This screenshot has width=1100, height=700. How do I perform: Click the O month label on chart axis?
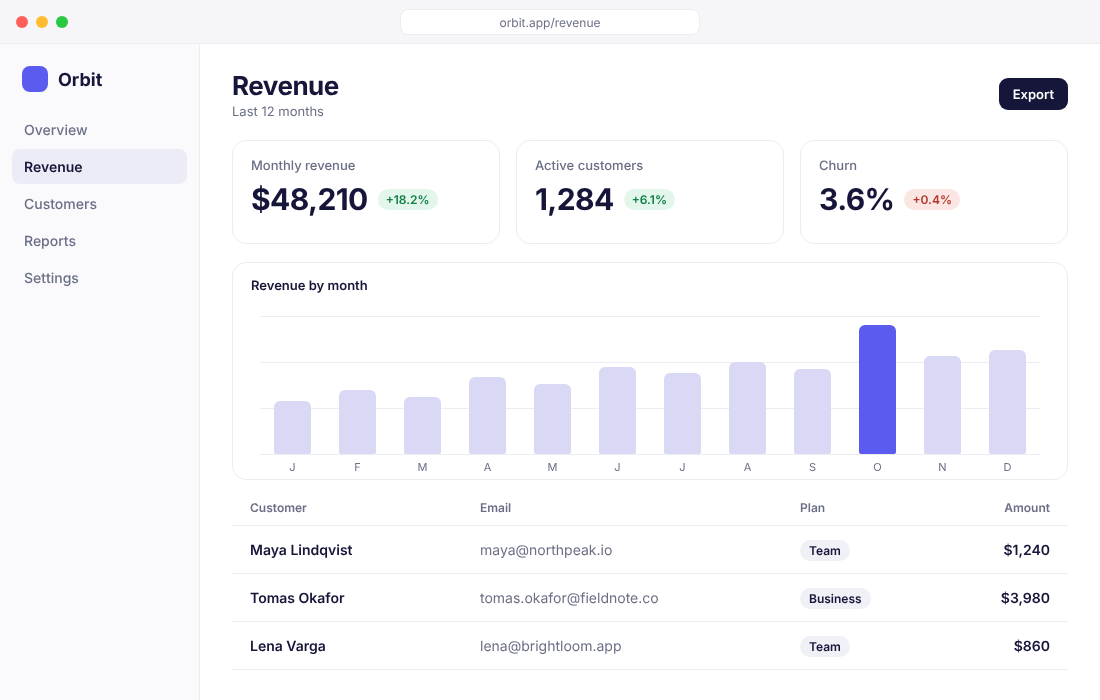877,467
